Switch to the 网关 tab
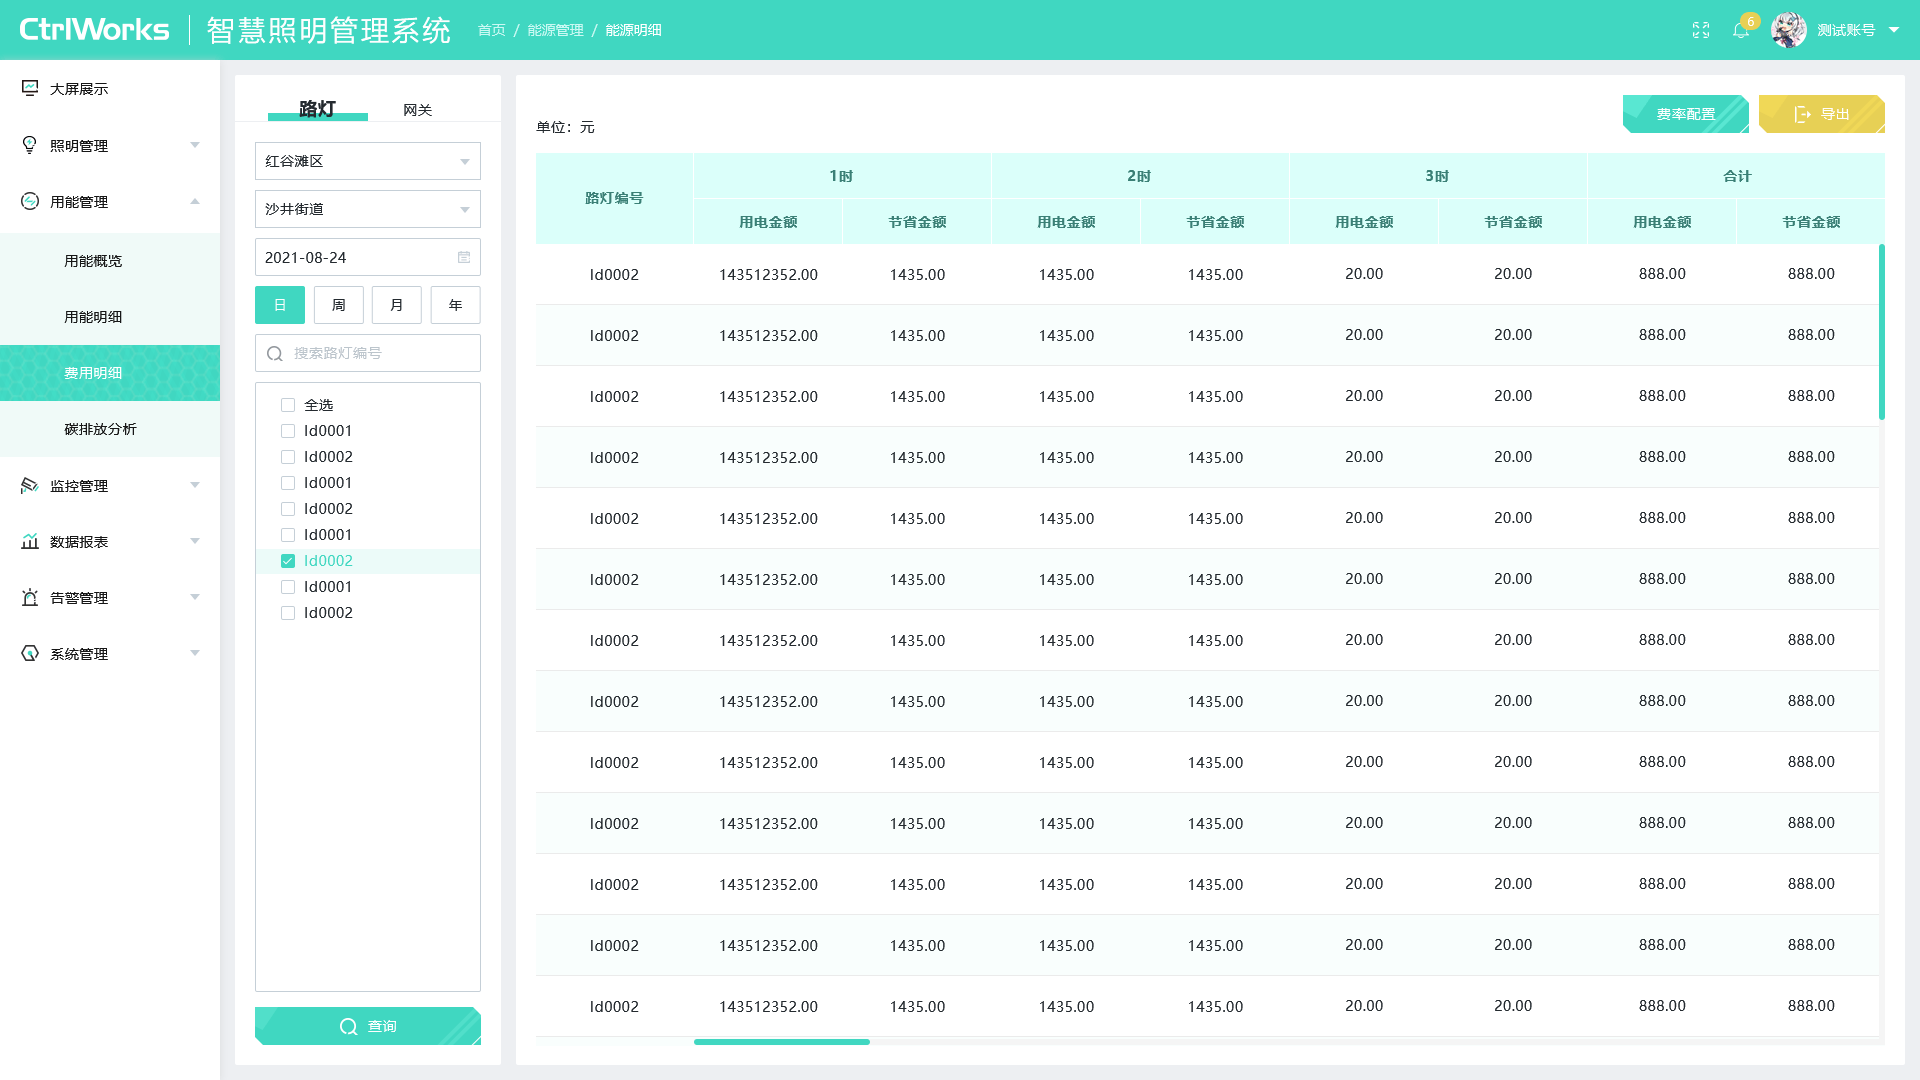This screenshot has height=1080, width=1920. point(417,110)
